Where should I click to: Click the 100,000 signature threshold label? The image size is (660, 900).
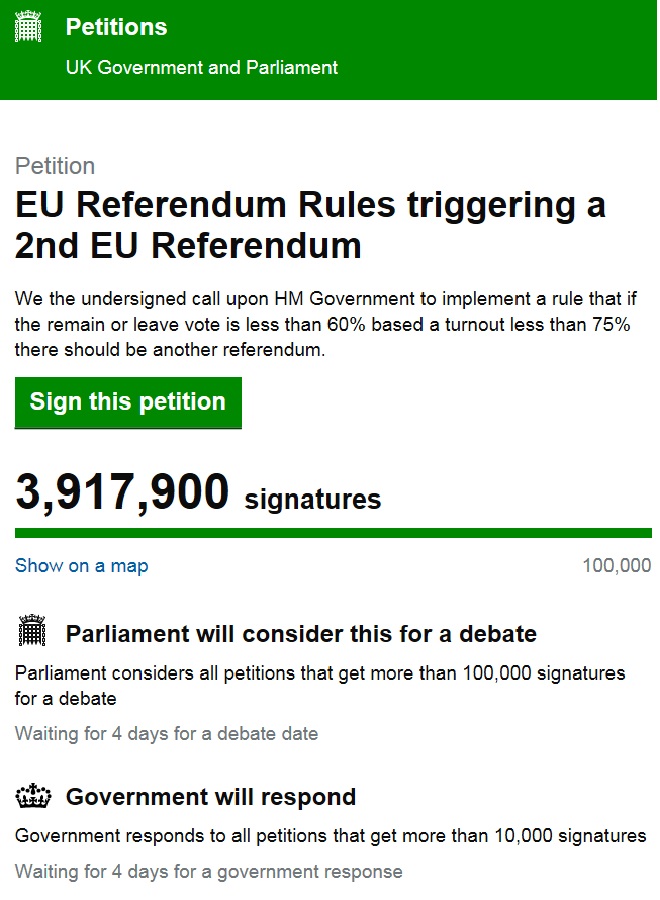point(616,566)
